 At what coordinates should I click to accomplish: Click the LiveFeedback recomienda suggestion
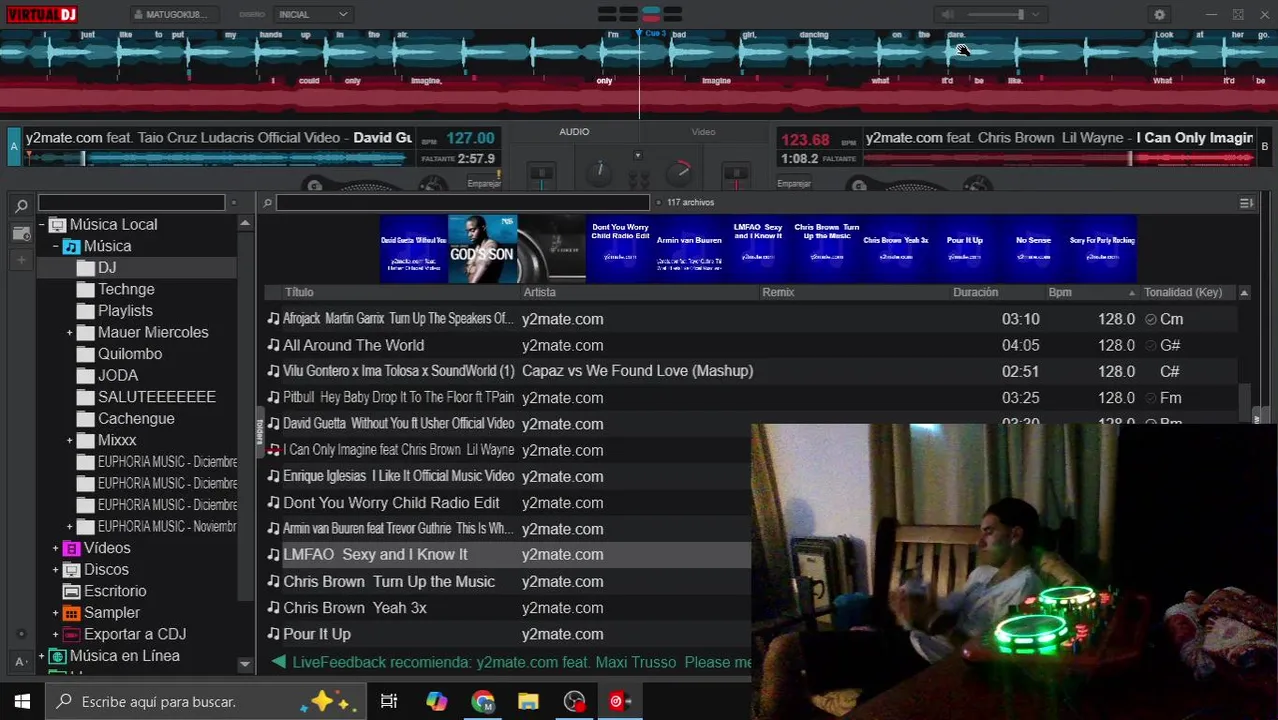521,662
